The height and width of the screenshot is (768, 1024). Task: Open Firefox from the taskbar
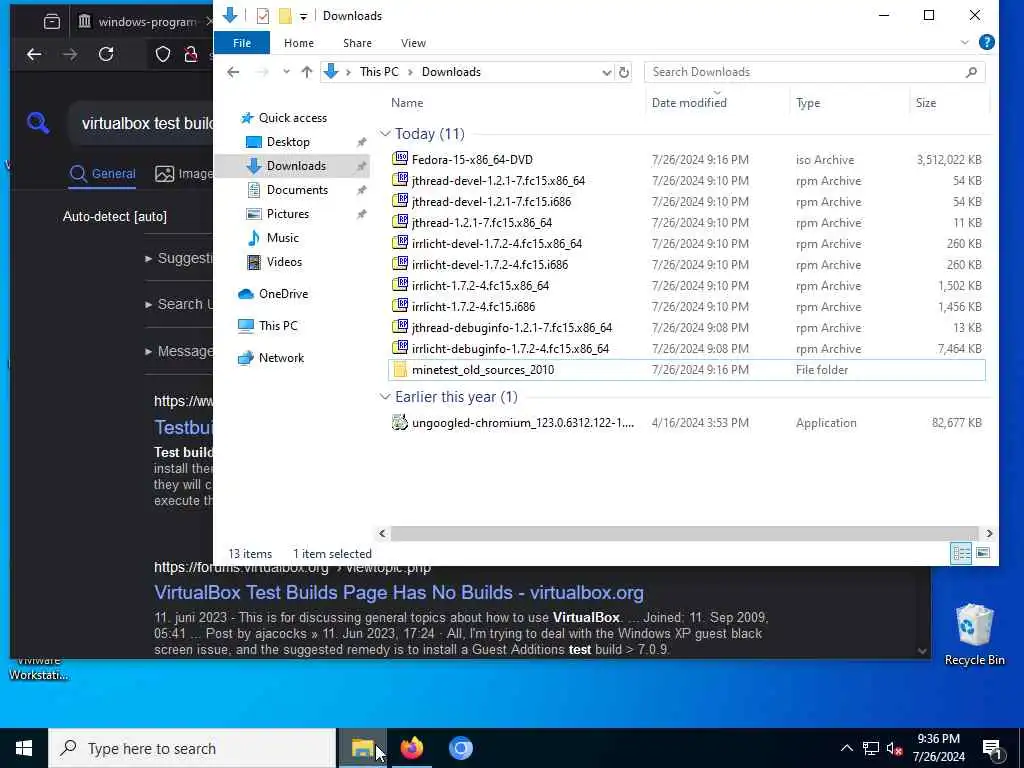click(411, 748)
